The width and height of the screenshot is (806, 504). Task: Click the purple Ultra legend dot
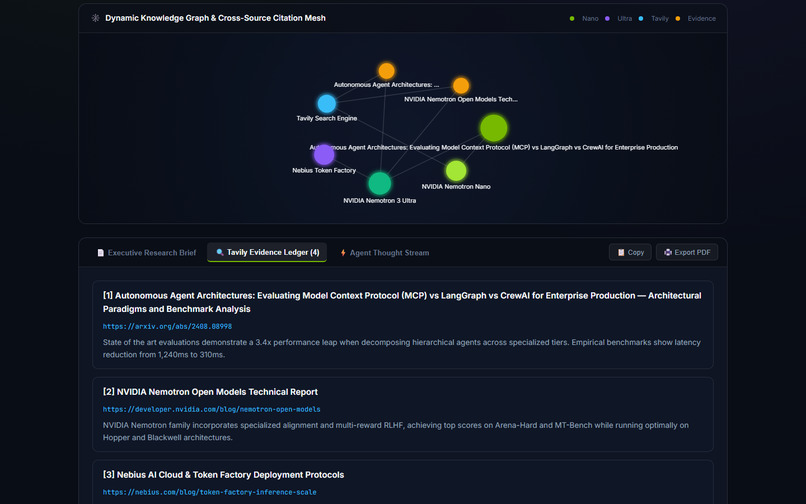click(608, 19)
